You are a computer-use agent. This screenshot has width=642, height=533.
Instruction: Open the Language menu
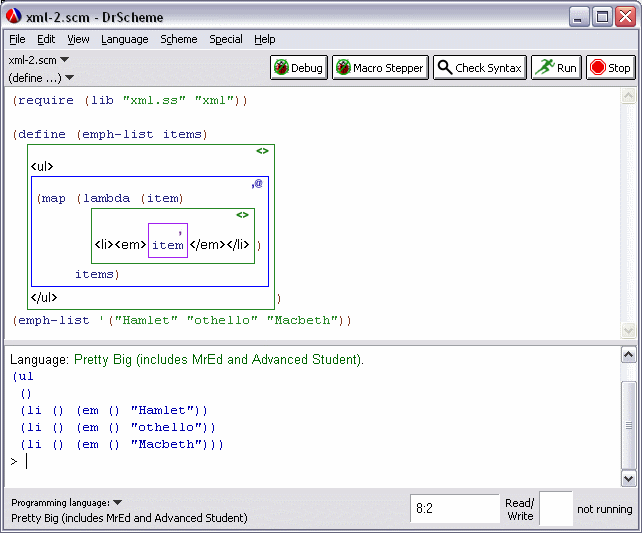124,39
